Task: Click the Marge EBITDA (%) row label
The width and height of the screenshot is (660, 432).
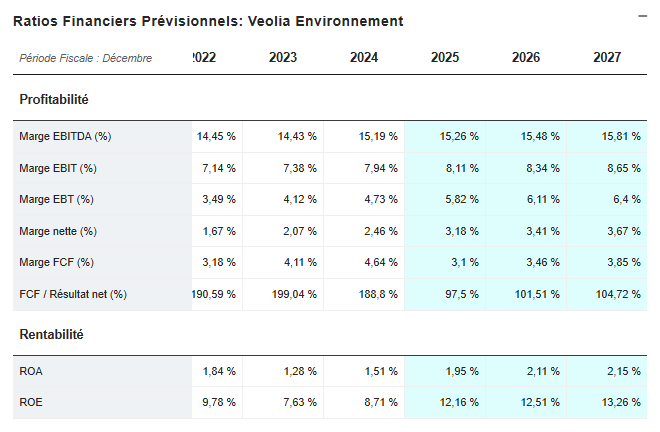Action: pyautogui.click(x=65, y=136)
